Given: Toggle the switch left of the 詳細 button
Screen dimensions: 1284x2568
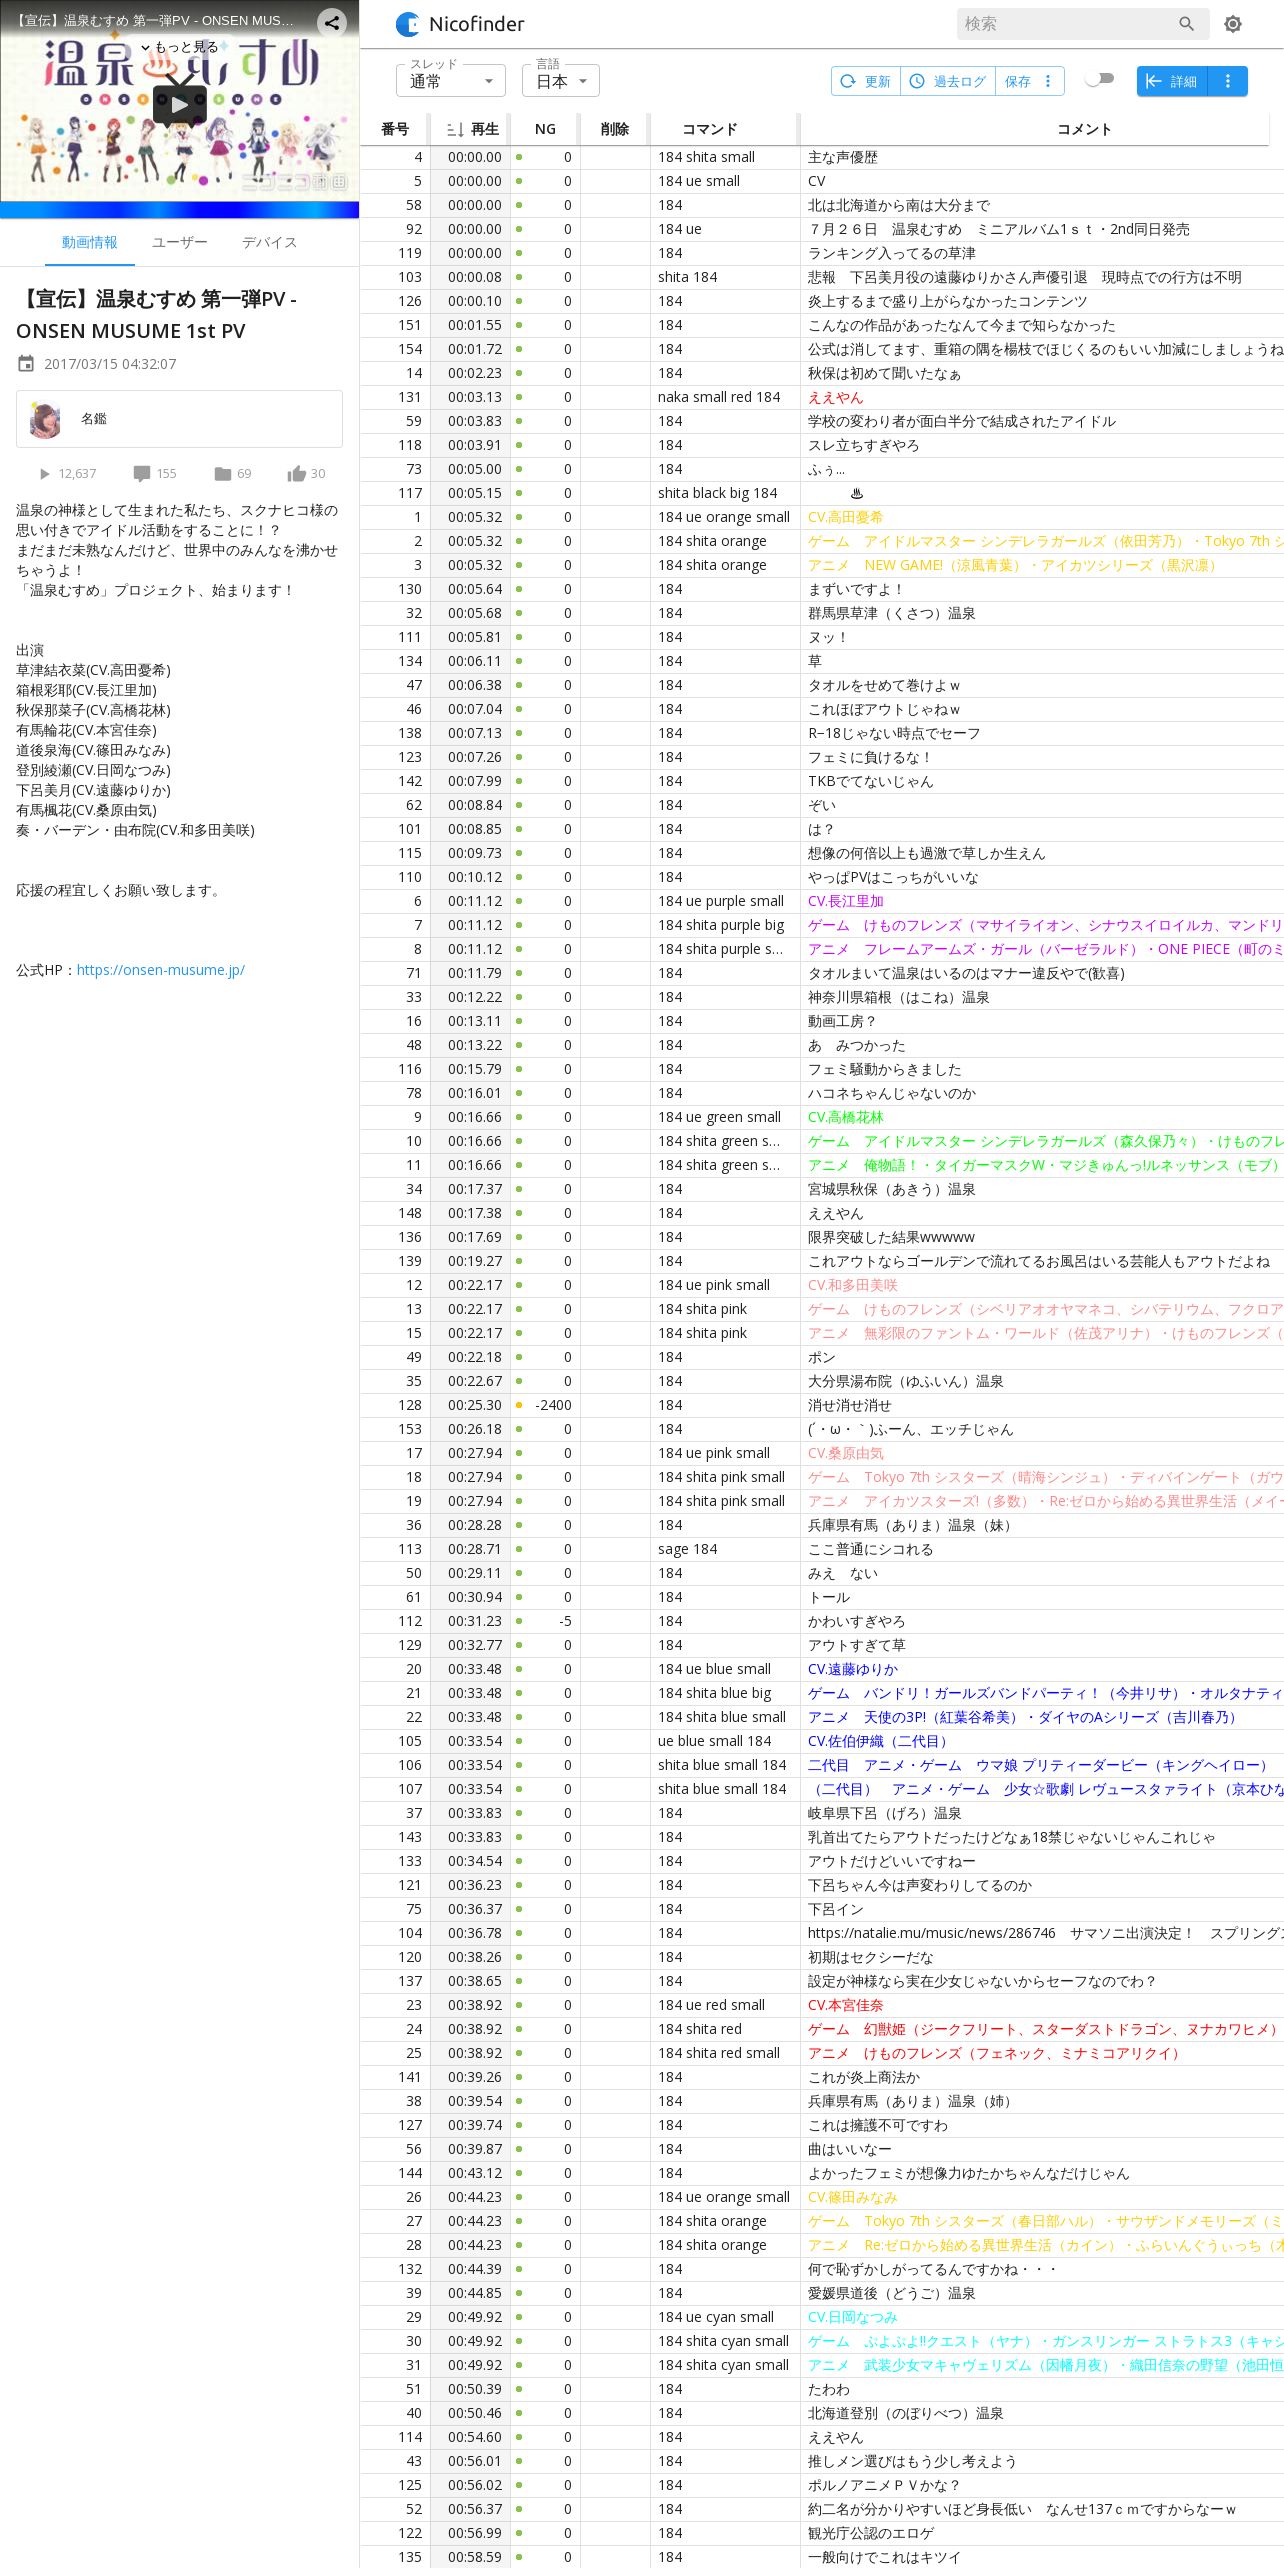Looking at the screenshot, I should (x=1100, y=80).
